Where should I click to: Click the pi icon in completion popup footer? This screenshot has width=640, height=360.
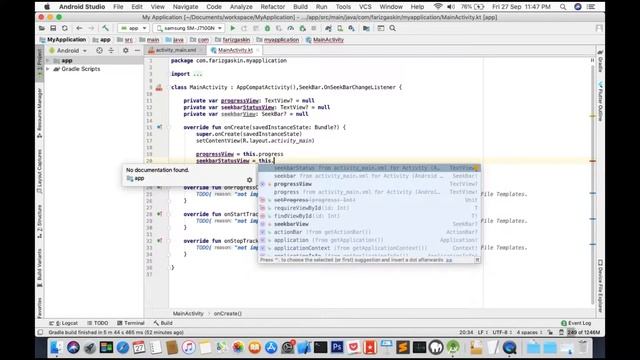[x=477, y=260]
